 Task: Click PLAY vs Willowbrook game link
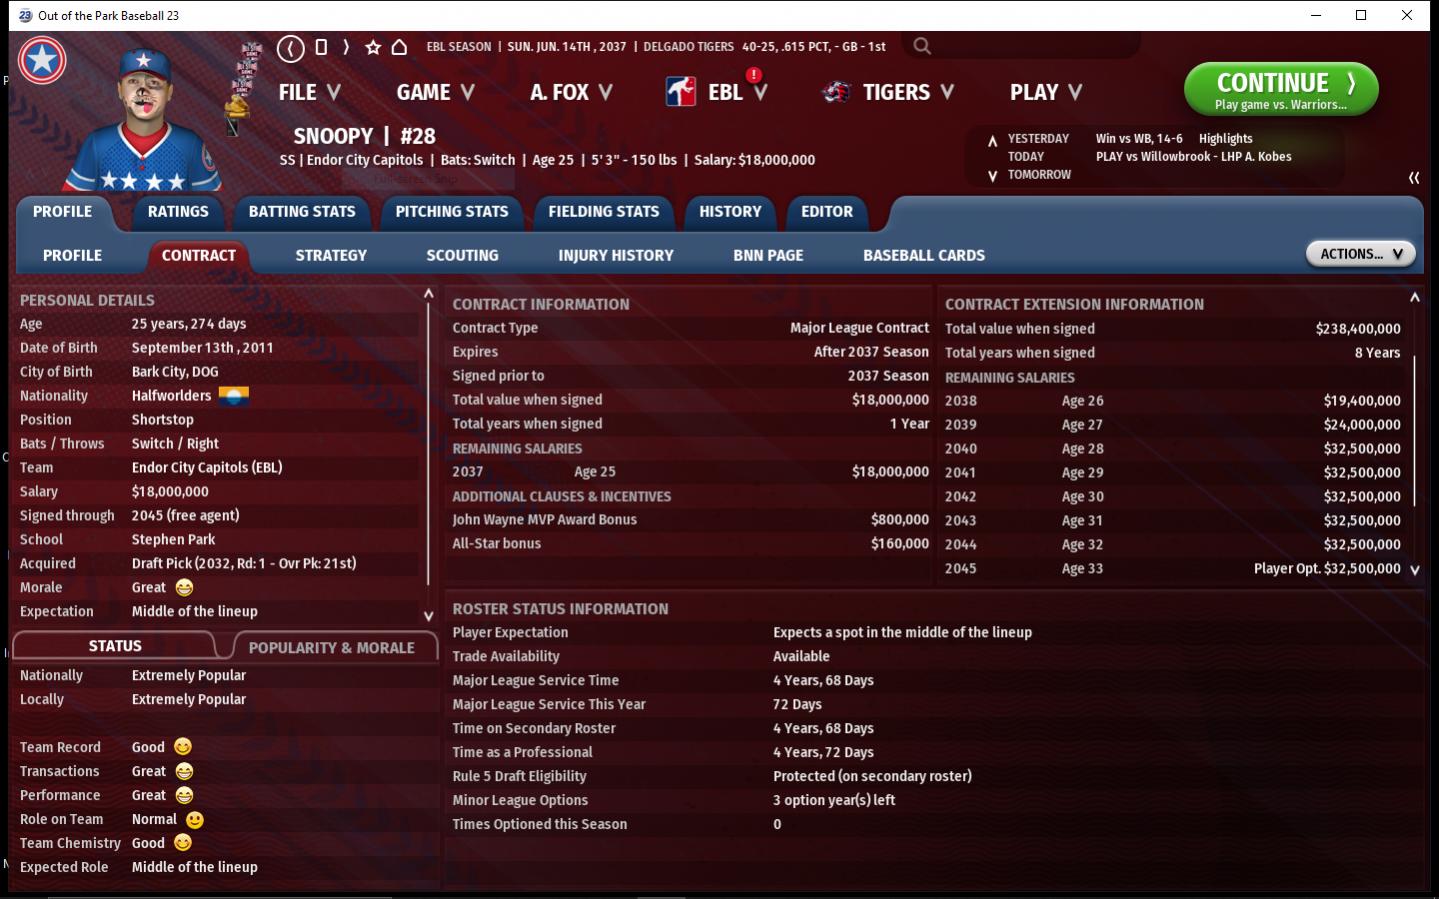[x=1194, y=157]
